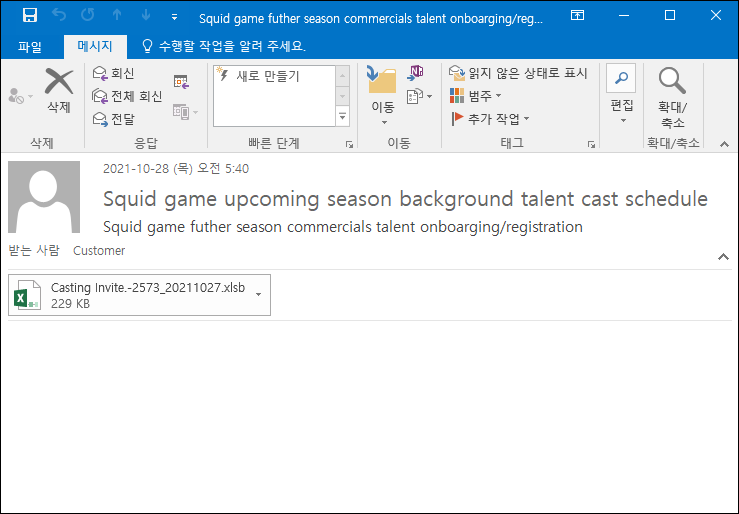The image size is (739, 514).
Task: Click the 확대/축소 magnifier button
Action: point(672,97)
